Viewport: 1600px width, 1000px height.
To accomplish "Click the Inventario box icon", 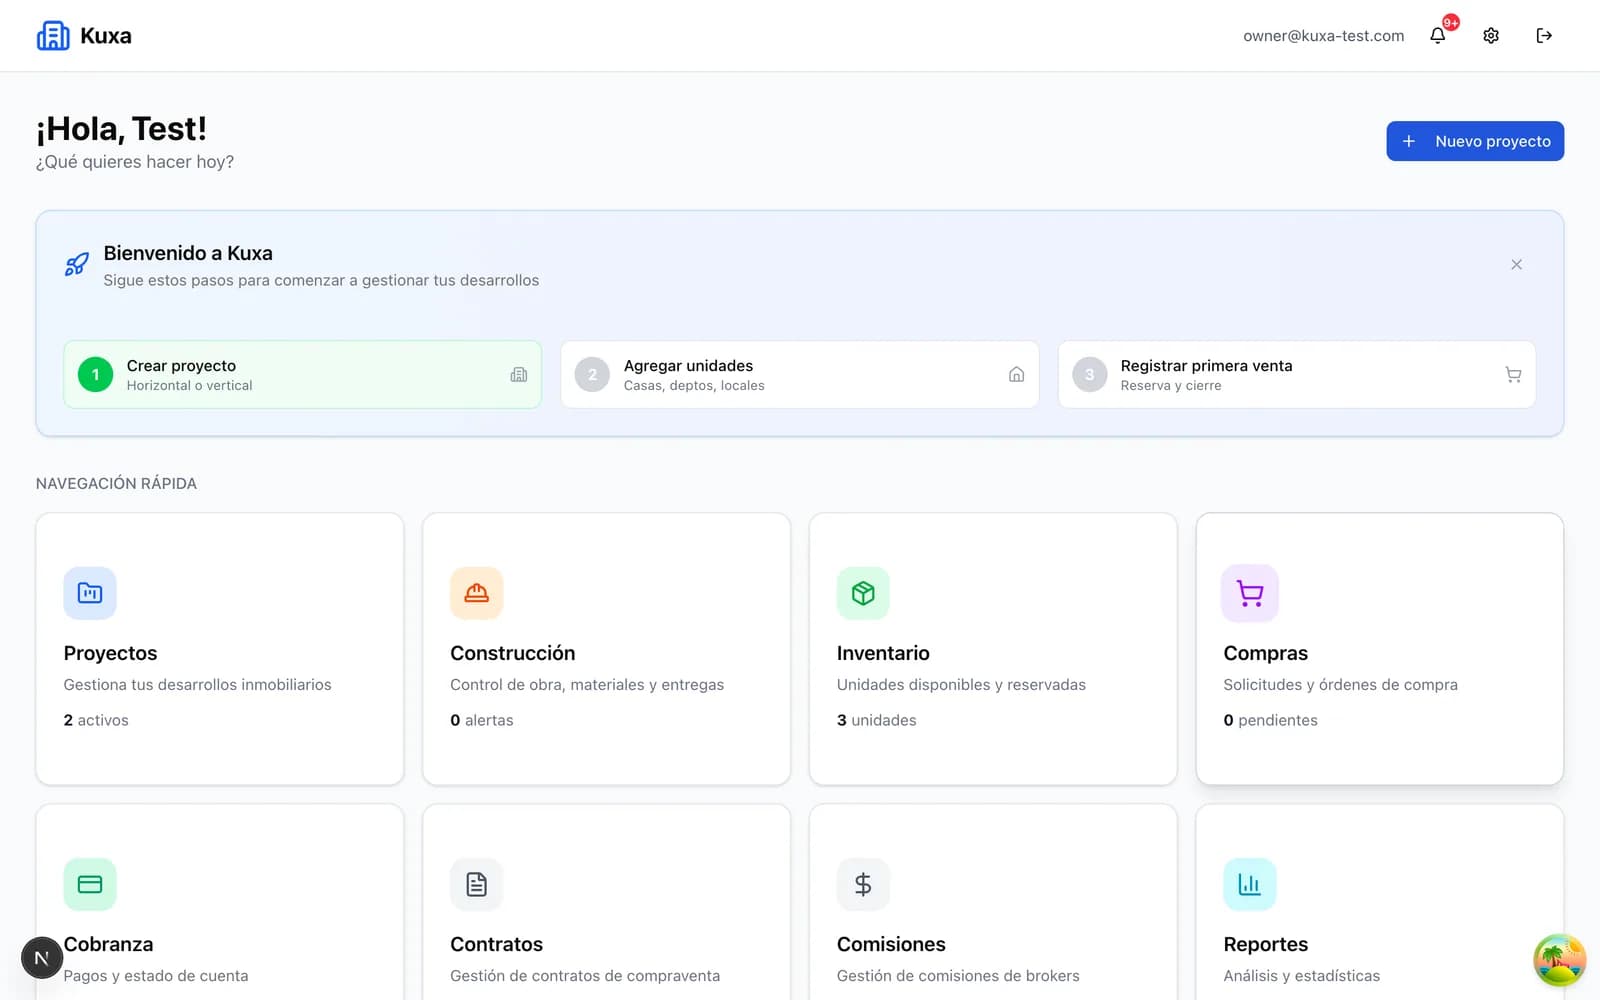I will coord(863,593).
